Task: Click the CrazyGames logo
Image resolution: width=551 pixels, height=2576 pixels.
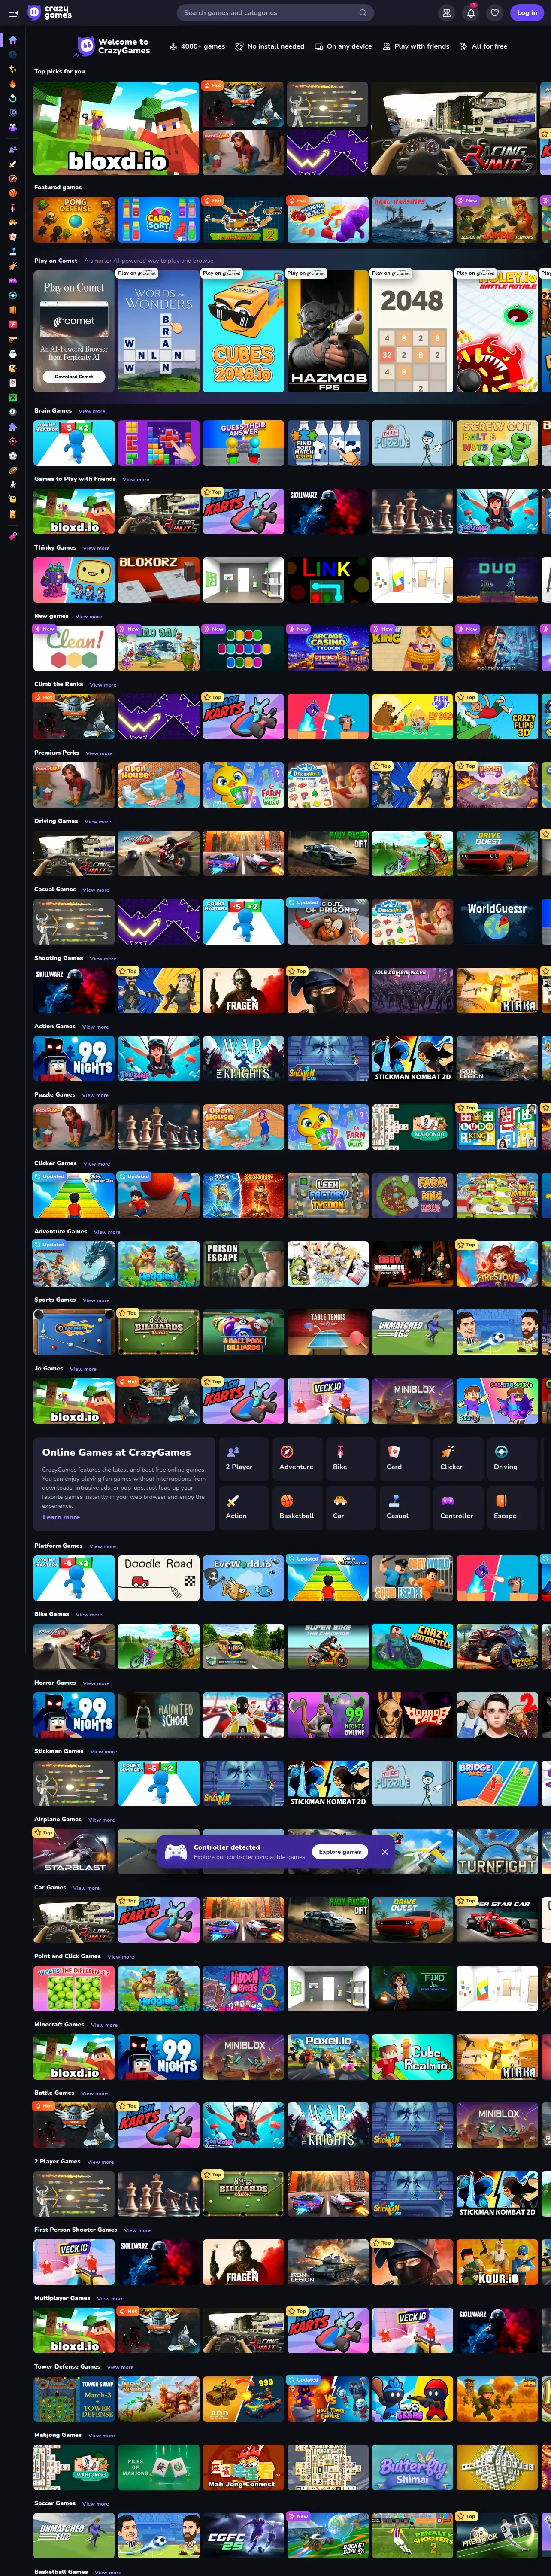Action: (x=50, y=13)
